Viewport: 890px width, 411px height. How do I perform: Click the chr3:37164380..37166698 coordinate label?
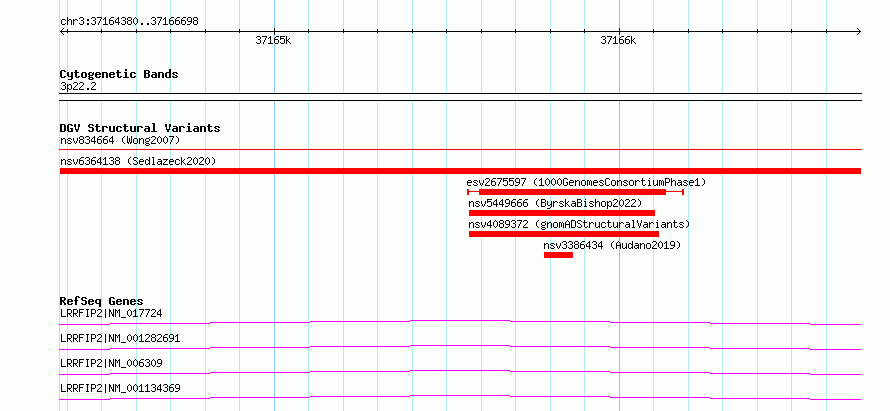(x=129, y=22)
